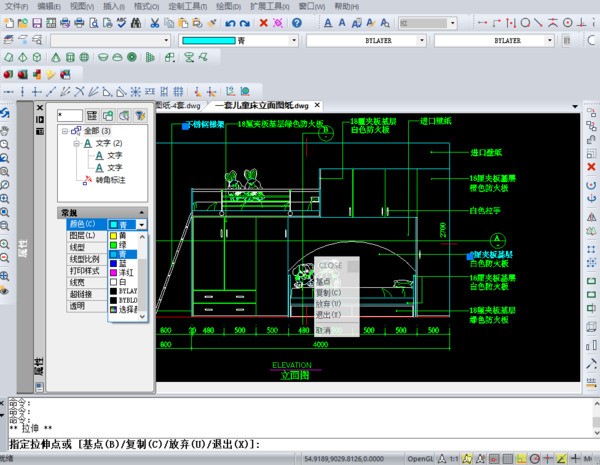The image size is (600, 465).
Task: Choose 退出(X) in the context menu
Action: tap(328, 314)
